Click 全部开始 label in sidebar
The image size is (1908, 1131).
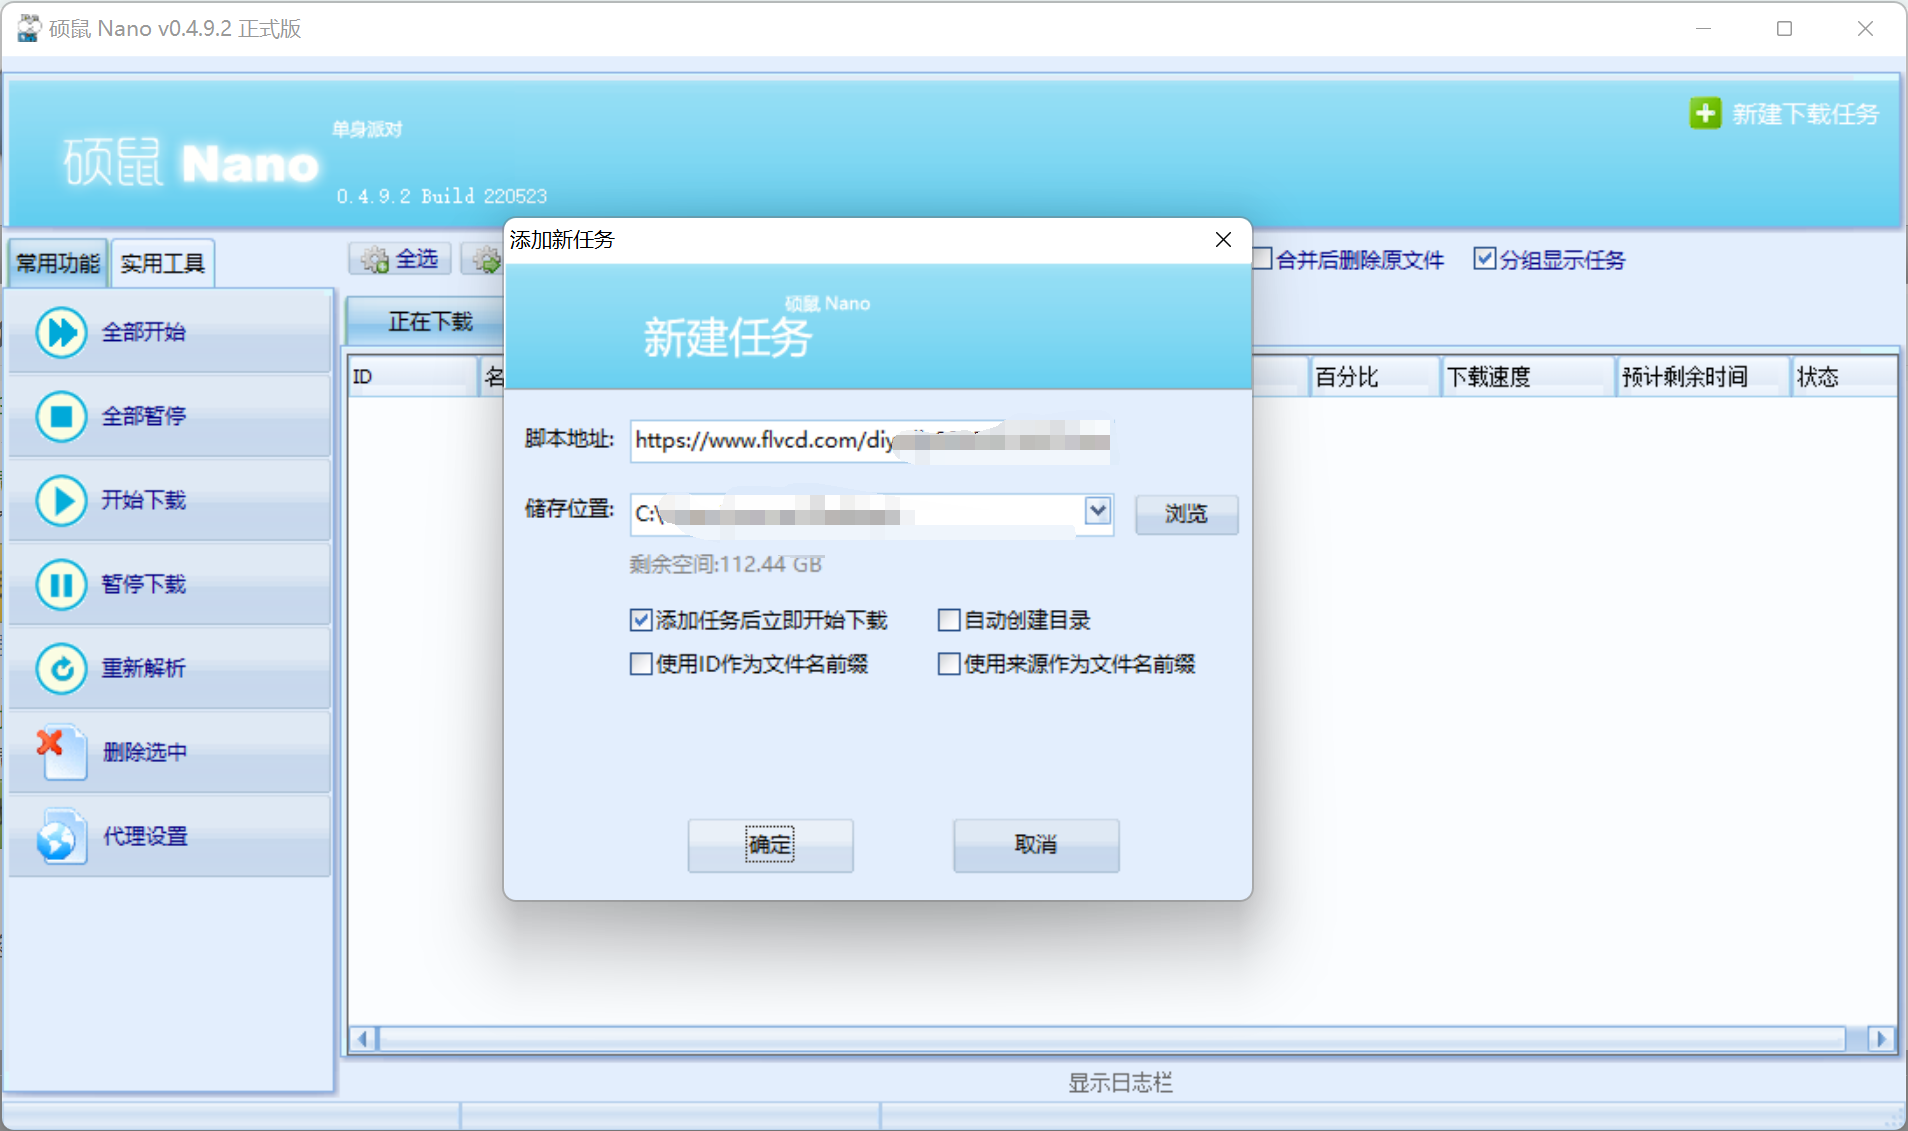[x=143, y=332]
